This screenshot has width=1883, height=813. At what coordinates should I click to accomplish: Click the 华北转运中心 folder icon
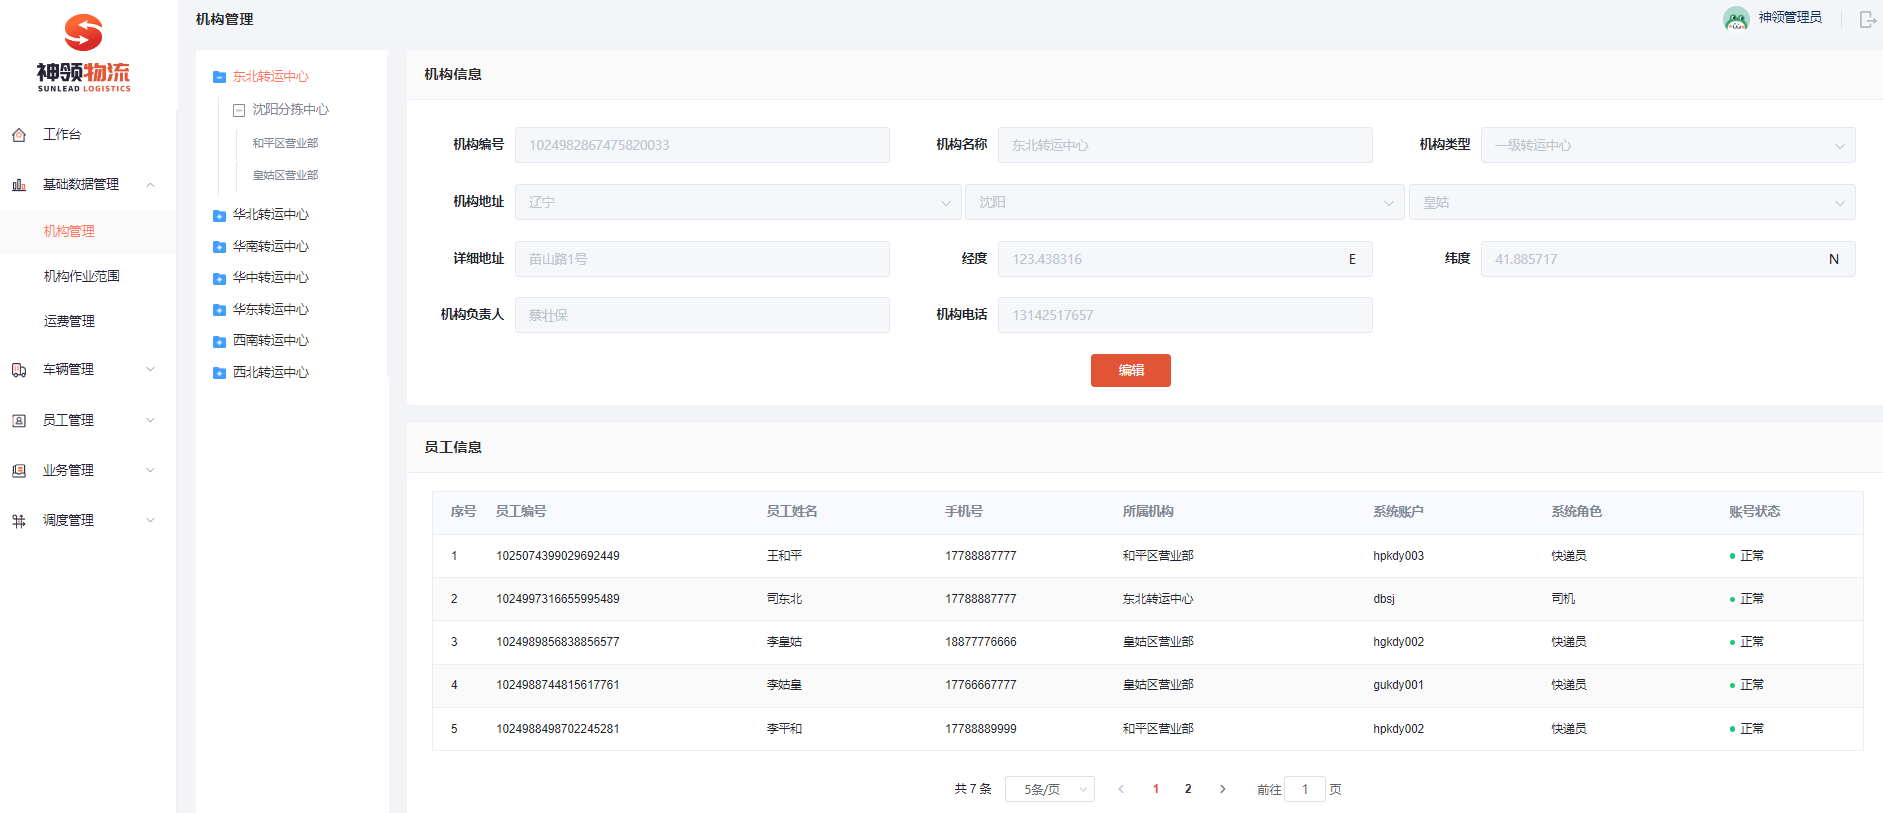tap(219, 215)
